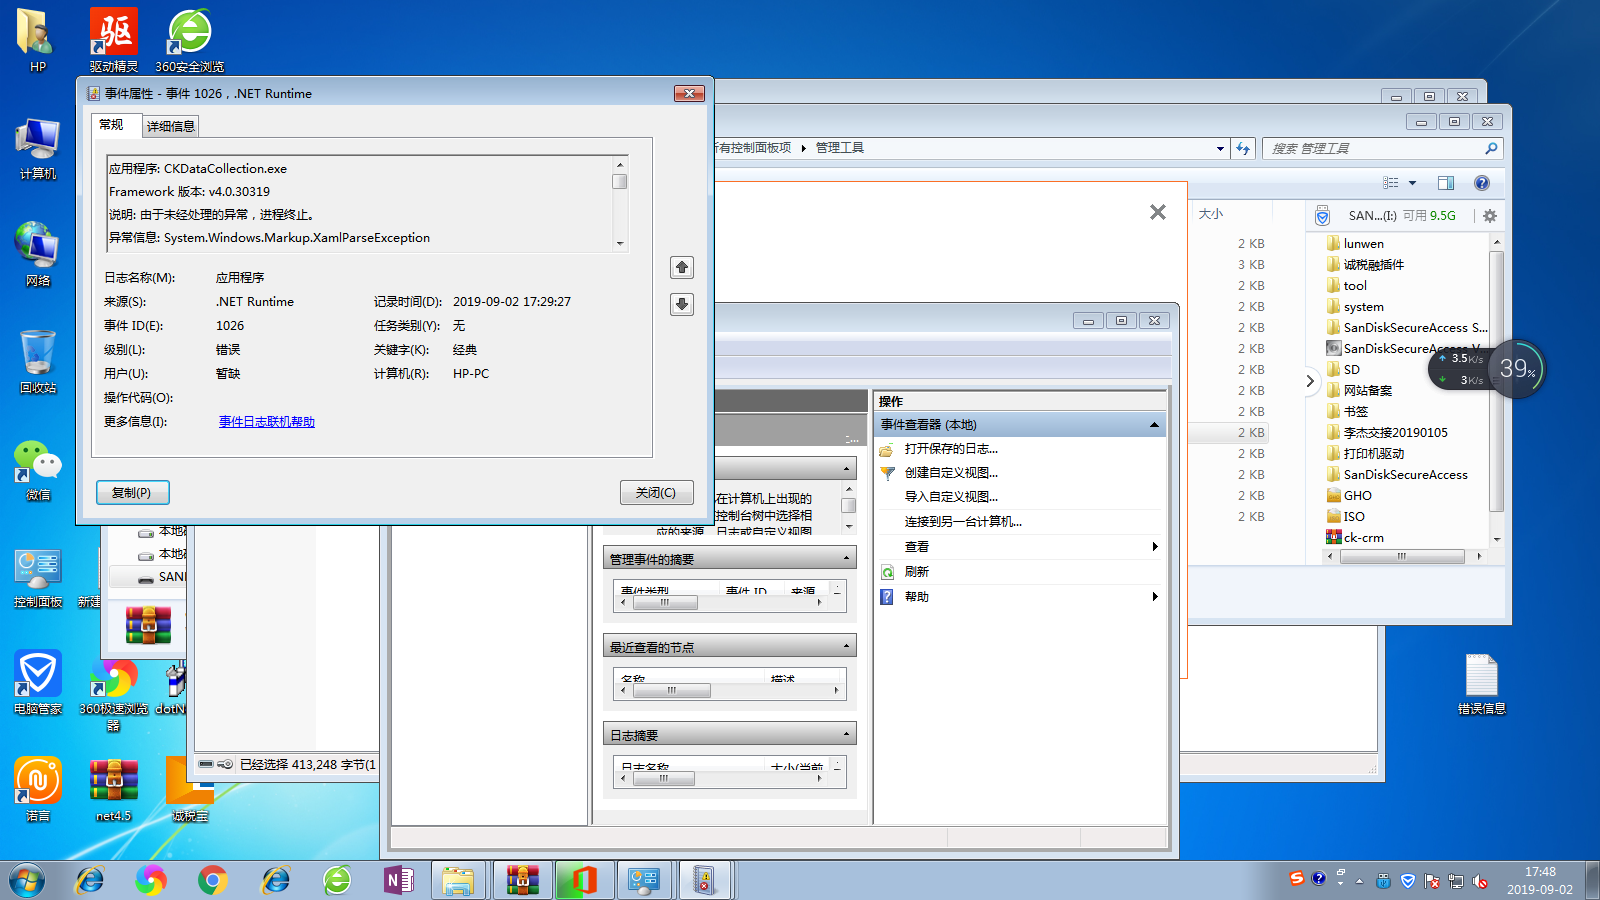Open 360安全浏览 desktop icon
The width and height of the screenshot is (1600, 900).
tap(190, 40)
